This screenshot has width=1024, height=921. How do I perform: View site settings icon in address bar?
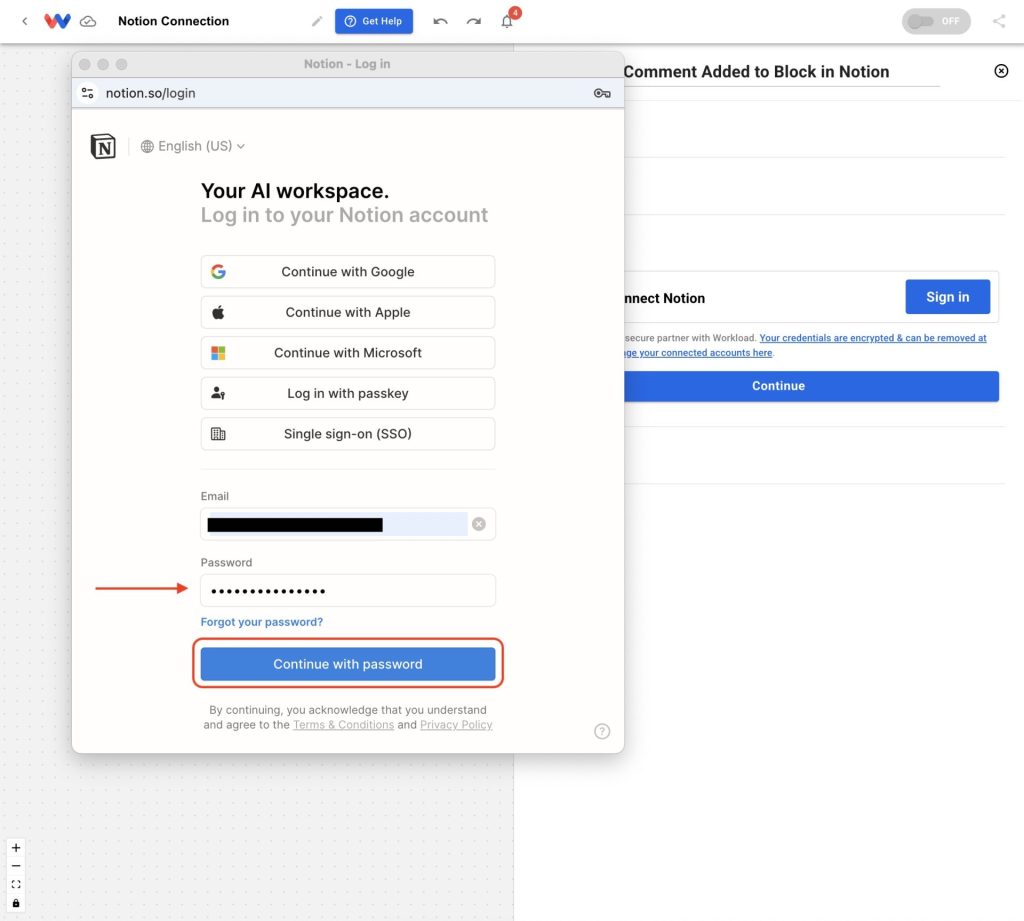88,93
